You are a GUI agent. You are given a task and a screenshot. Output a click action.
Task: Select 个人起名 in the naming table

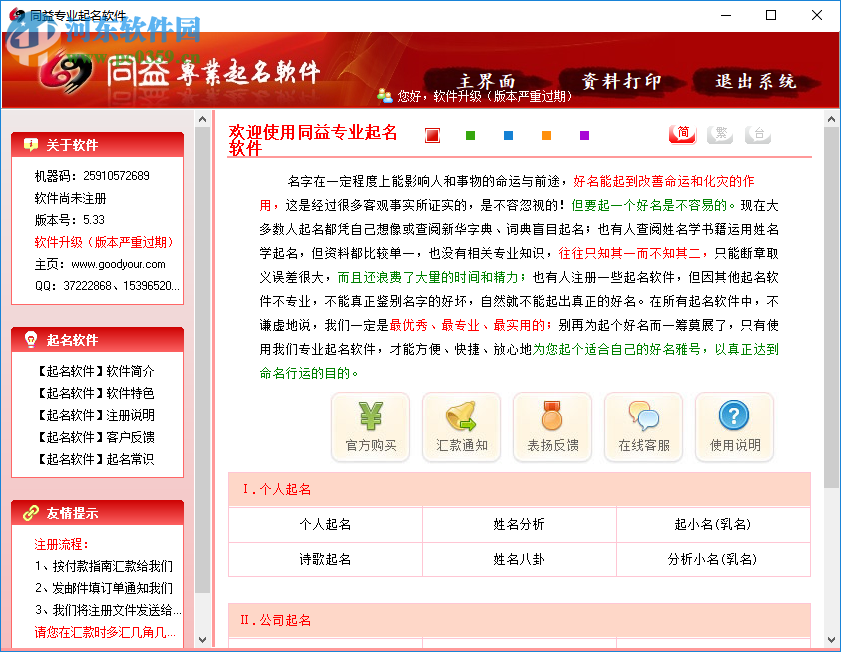(x=324, y=524)
